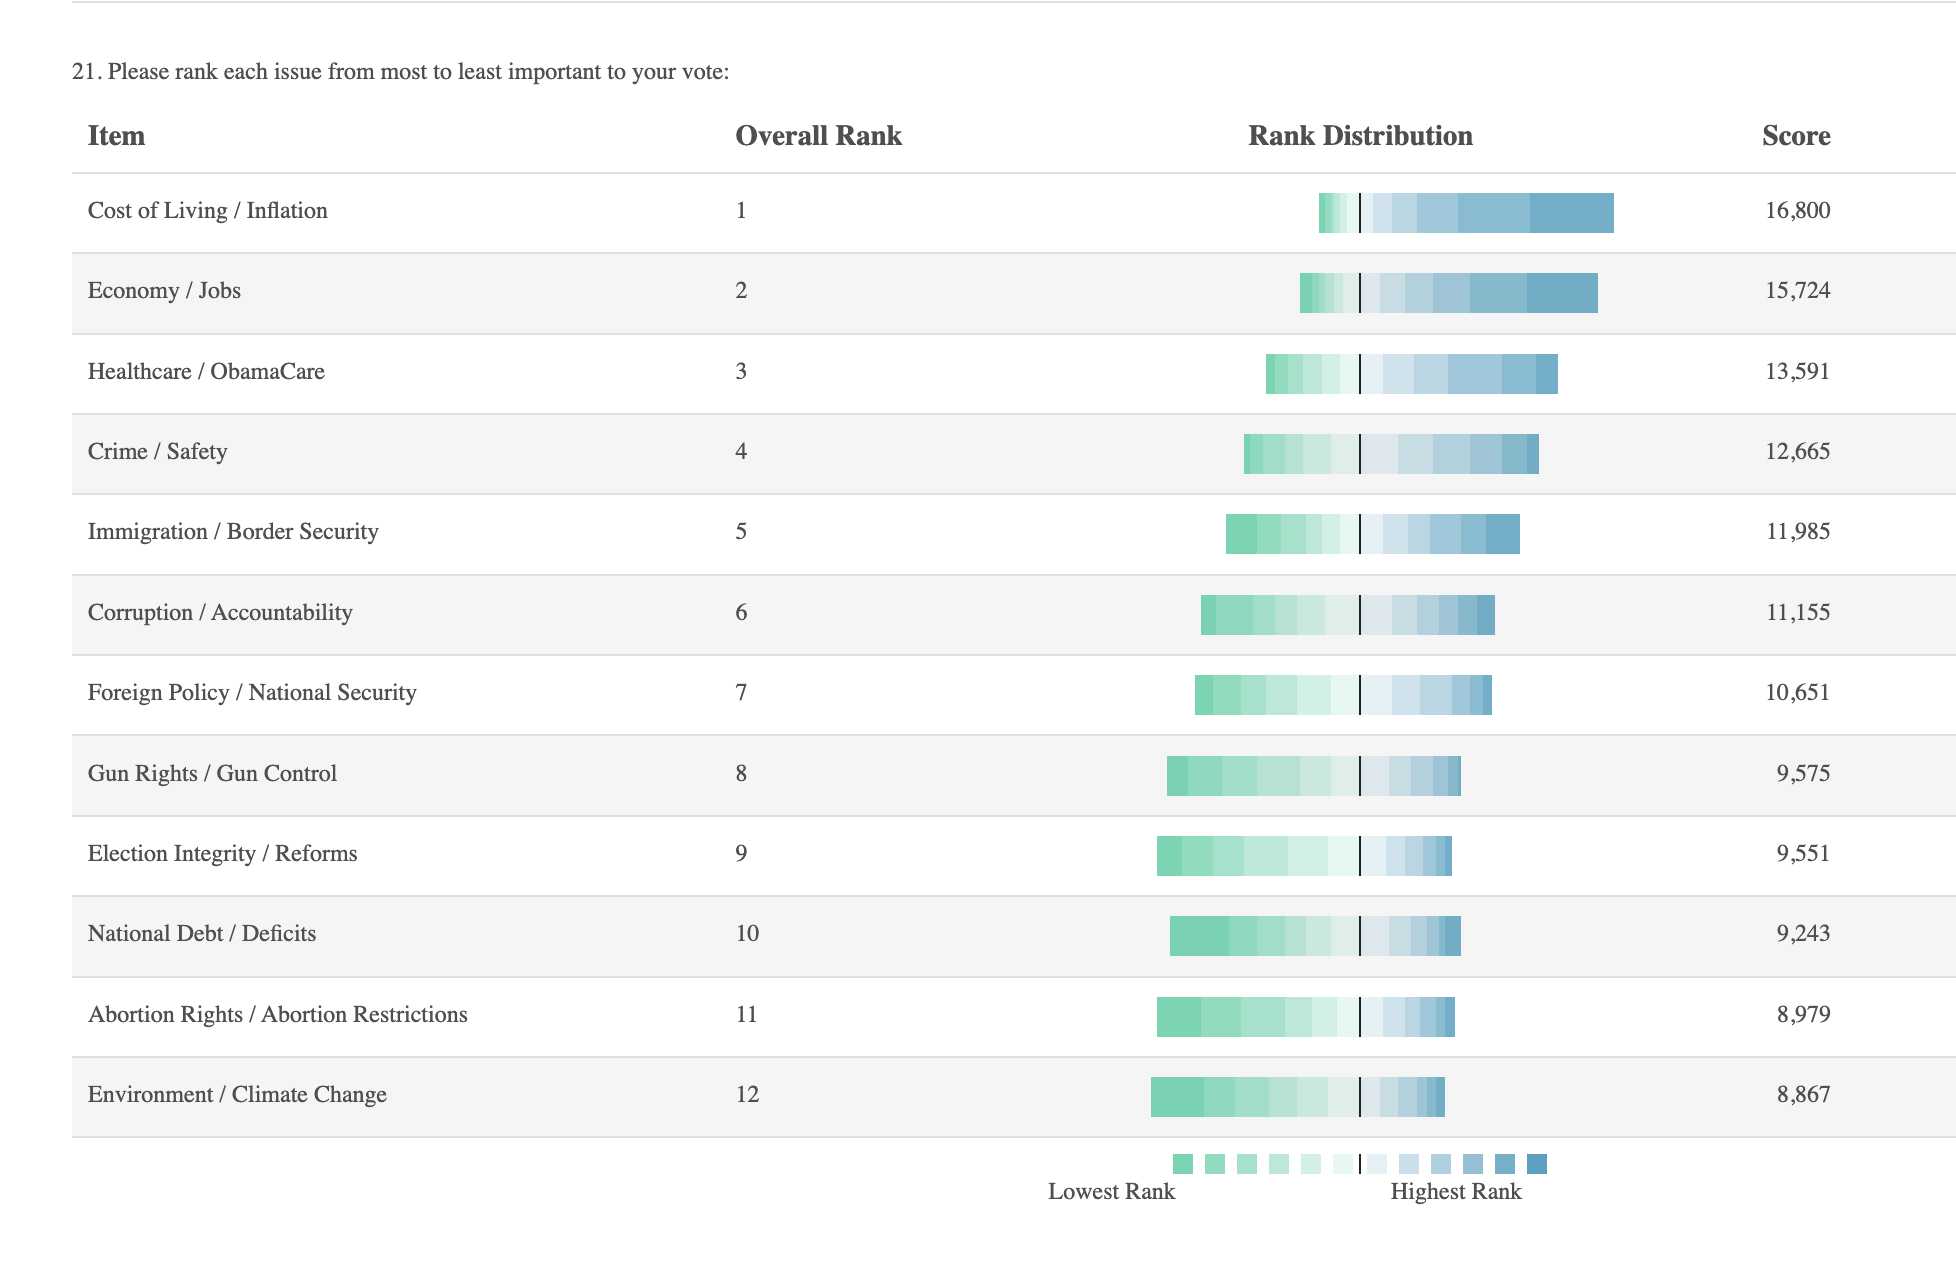Click the Election Integrity / Reforms label
The image size is (1956, 1262).
222,853
